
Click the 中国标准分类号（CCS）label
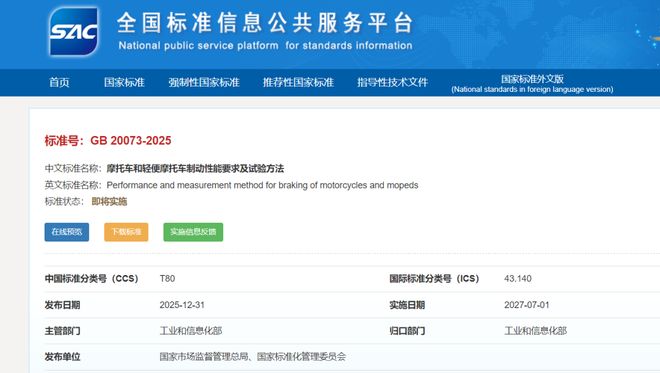91,279
